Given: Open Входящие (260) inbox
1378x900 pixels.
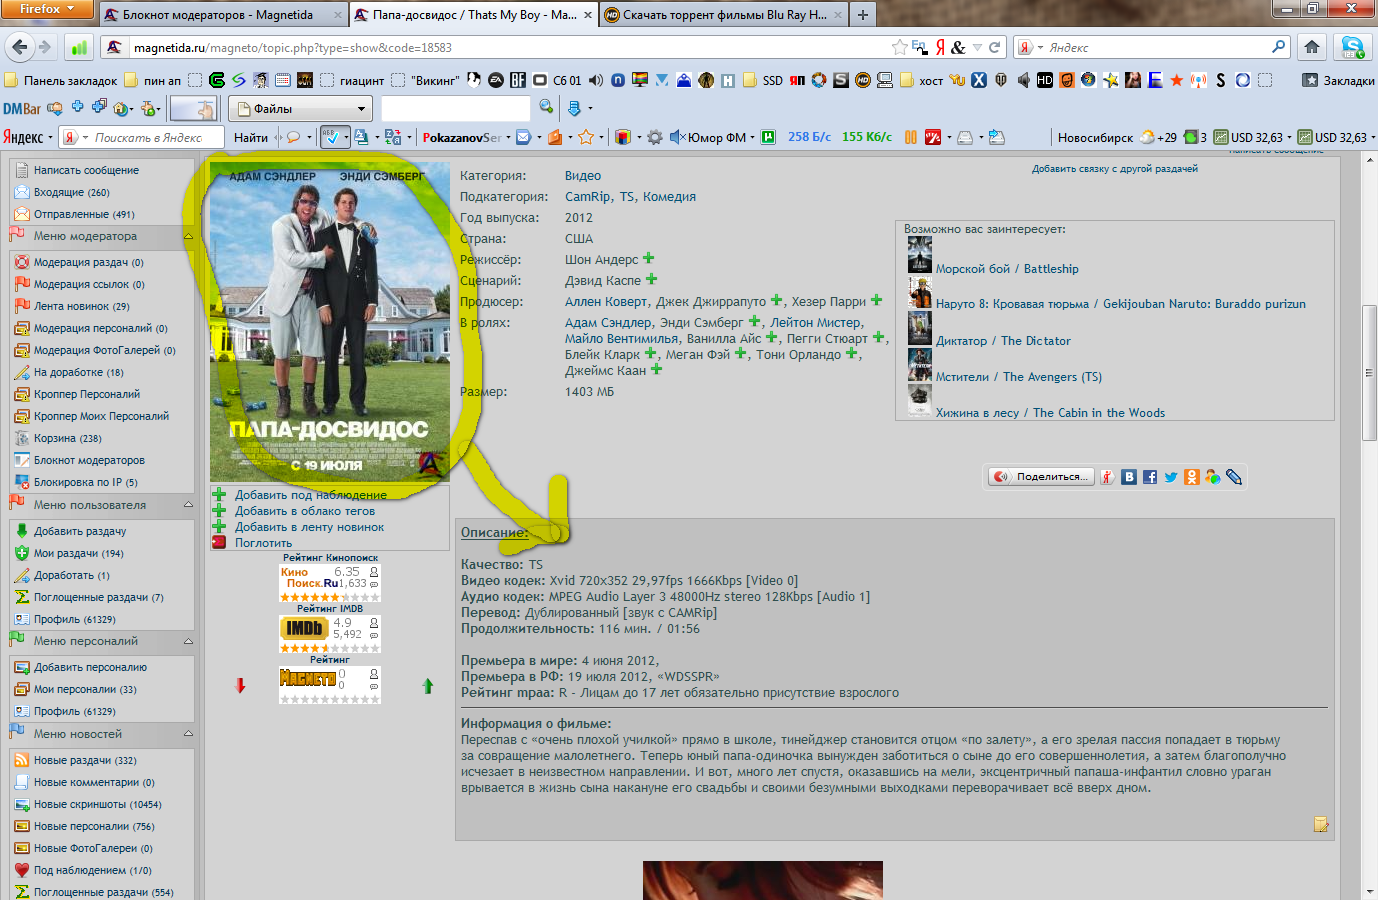Looking at the screenshot, I should 72,192.
